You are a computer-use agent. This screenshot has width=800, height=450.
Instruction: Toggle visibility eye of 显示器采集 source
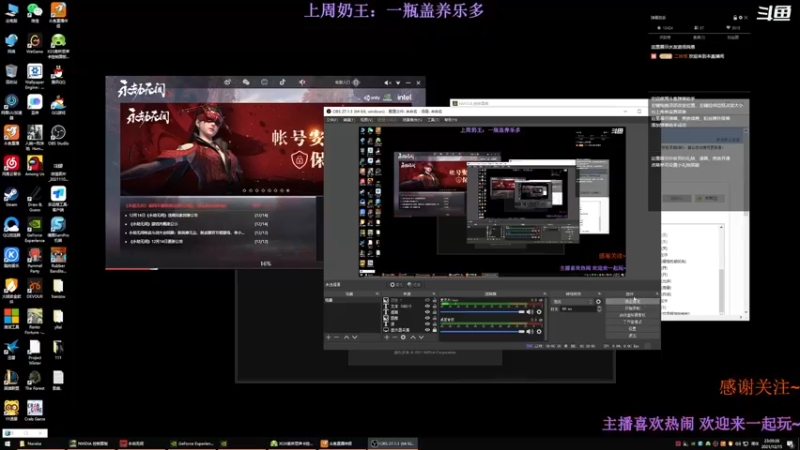[428, 330]
